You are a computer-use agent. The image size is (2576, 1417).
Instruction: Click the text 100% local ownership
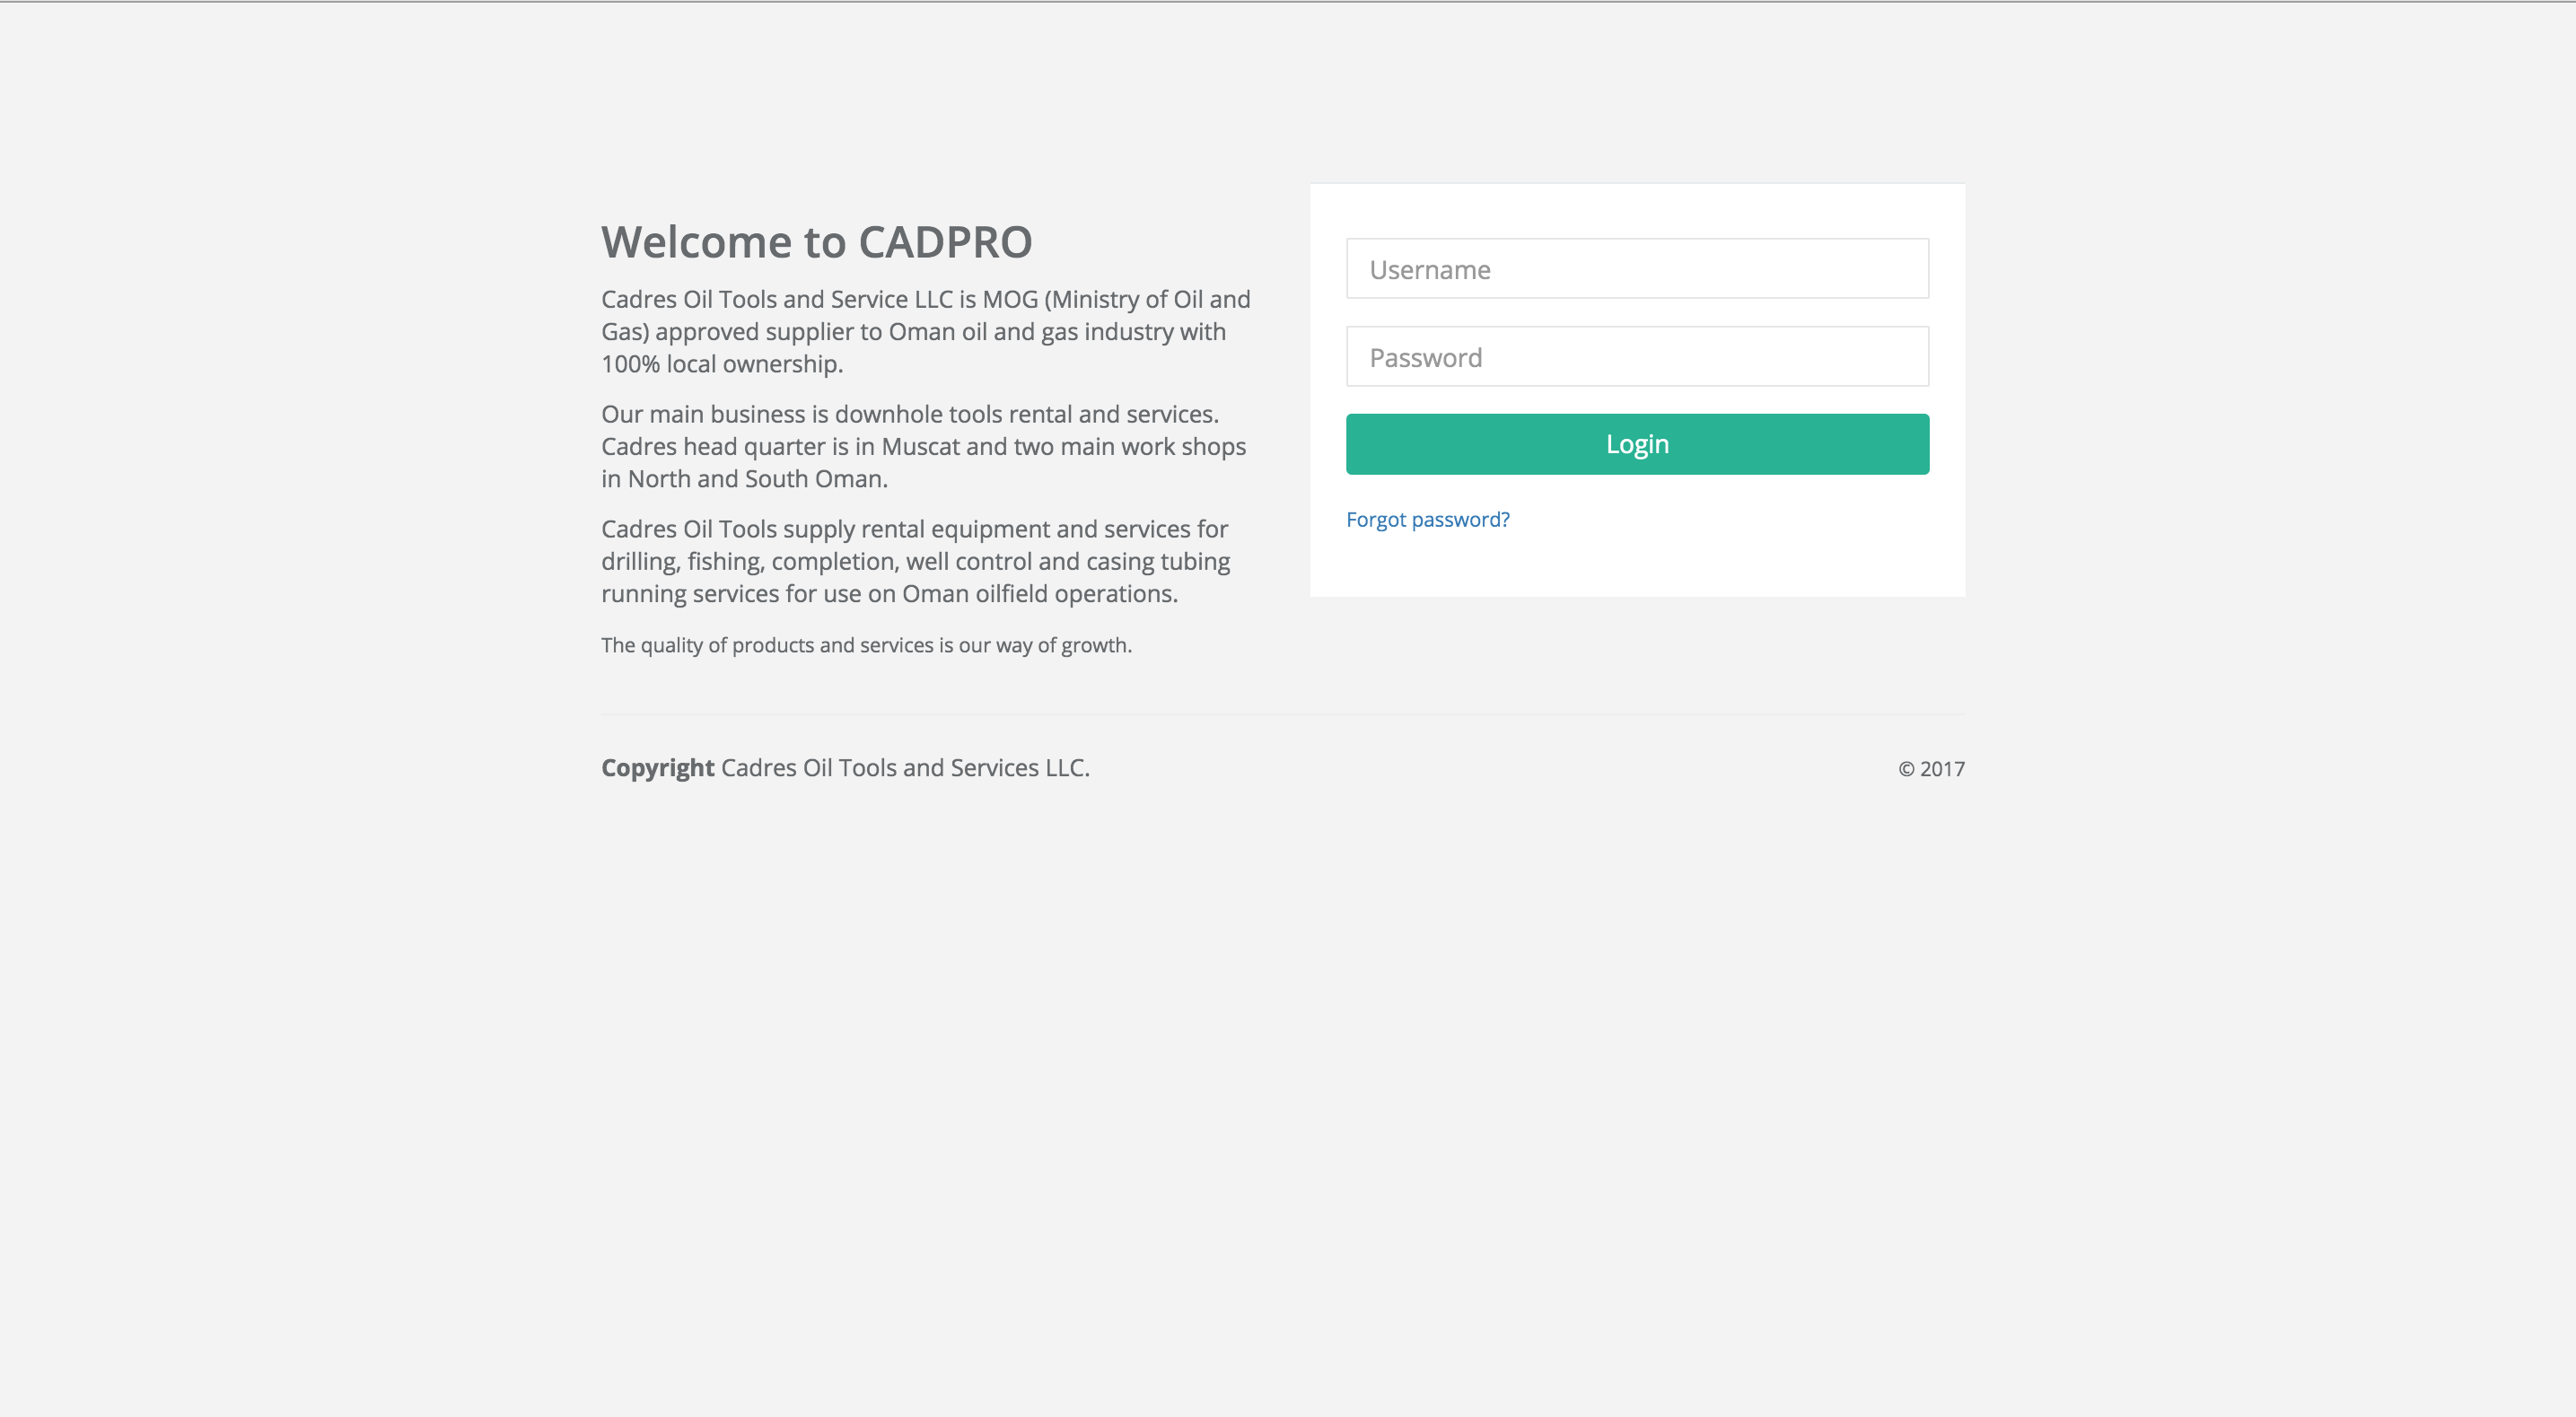[x=722, y=364]
